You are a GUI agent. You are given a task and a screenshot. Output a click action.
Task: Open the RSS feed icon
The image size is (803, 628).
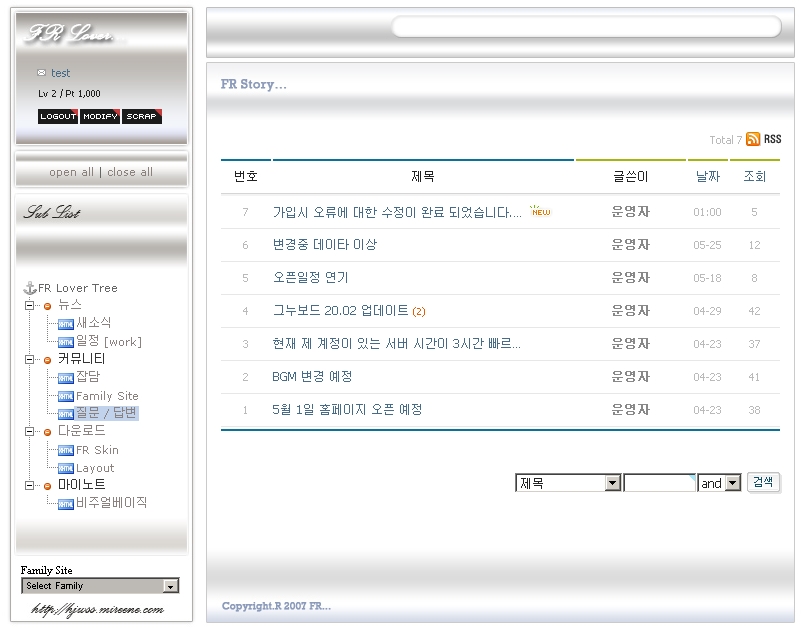(753, 139)
